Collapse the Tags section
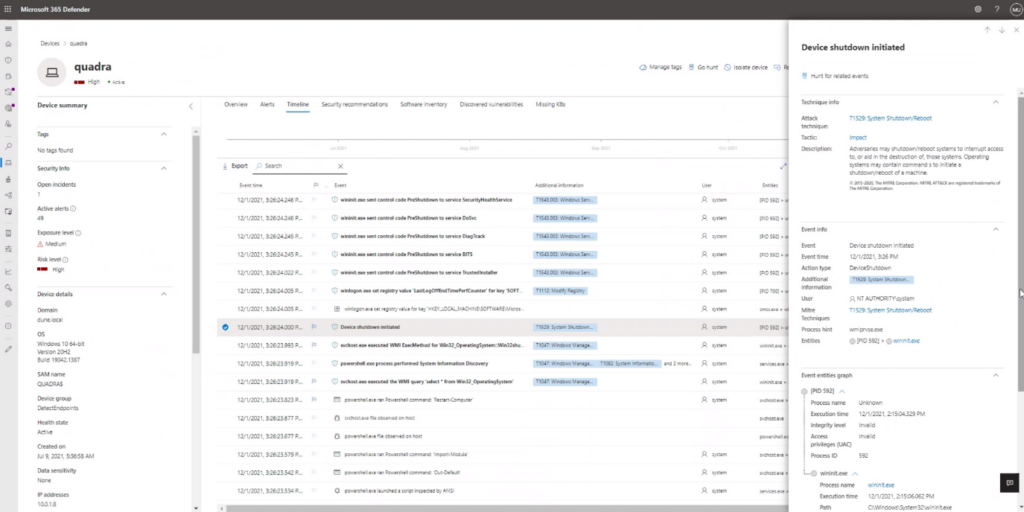The width and height of the screenshot is (1024, 512). pos(164,134)
